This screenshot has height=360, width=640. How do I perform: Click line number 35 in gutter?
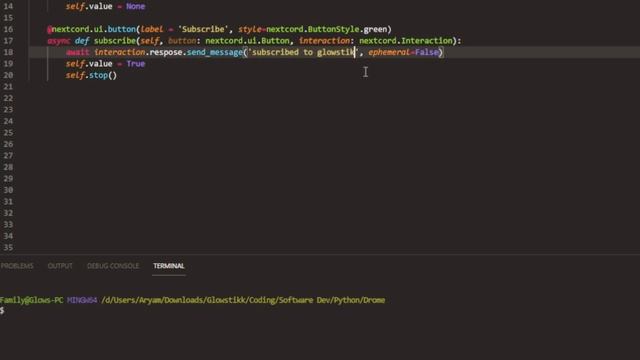pyautogui.click(x=8, y=247)
